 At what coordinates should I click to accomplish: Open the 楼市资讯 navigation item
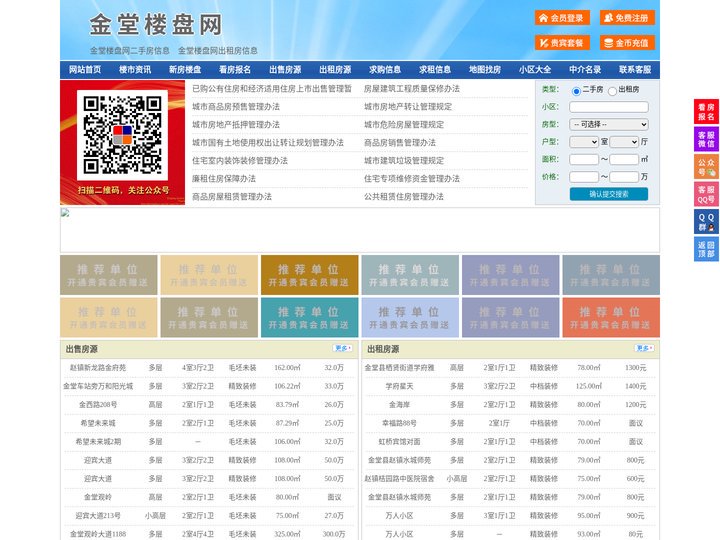coord(135,70)
